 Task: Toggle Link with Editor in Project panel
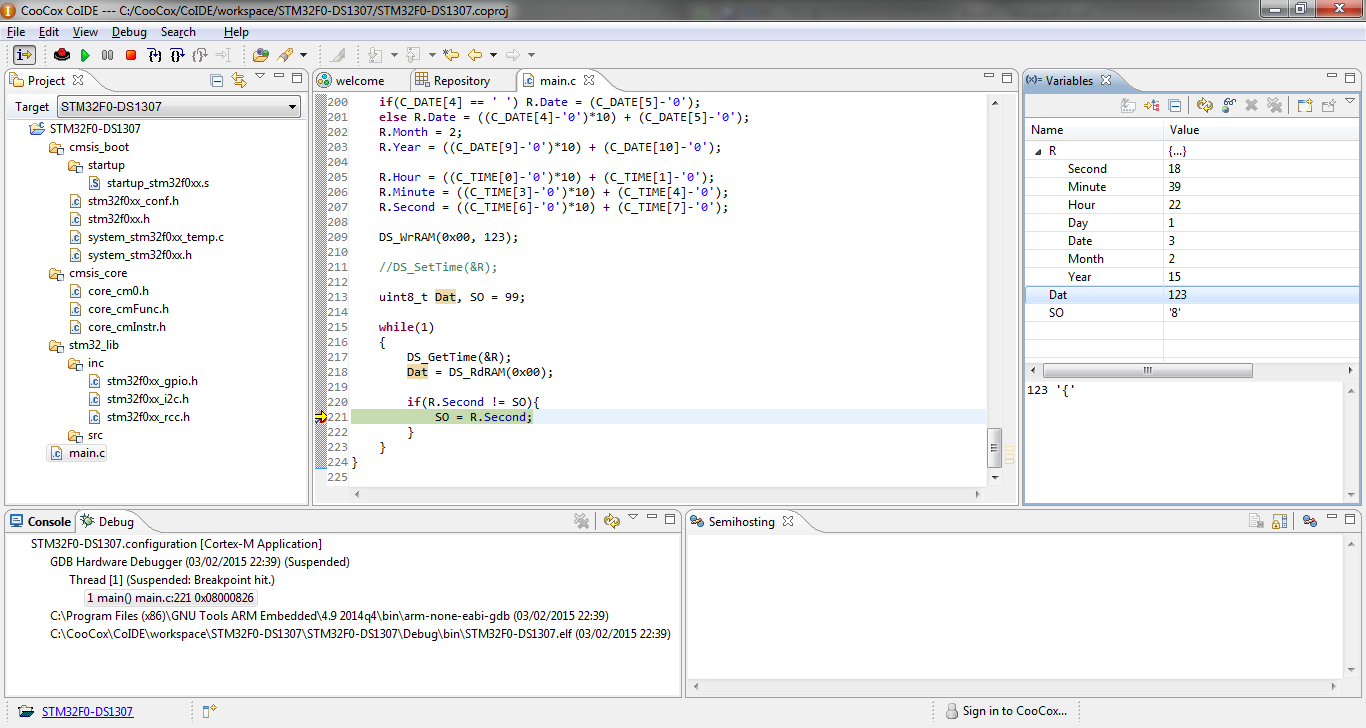[x=239, y=81]
